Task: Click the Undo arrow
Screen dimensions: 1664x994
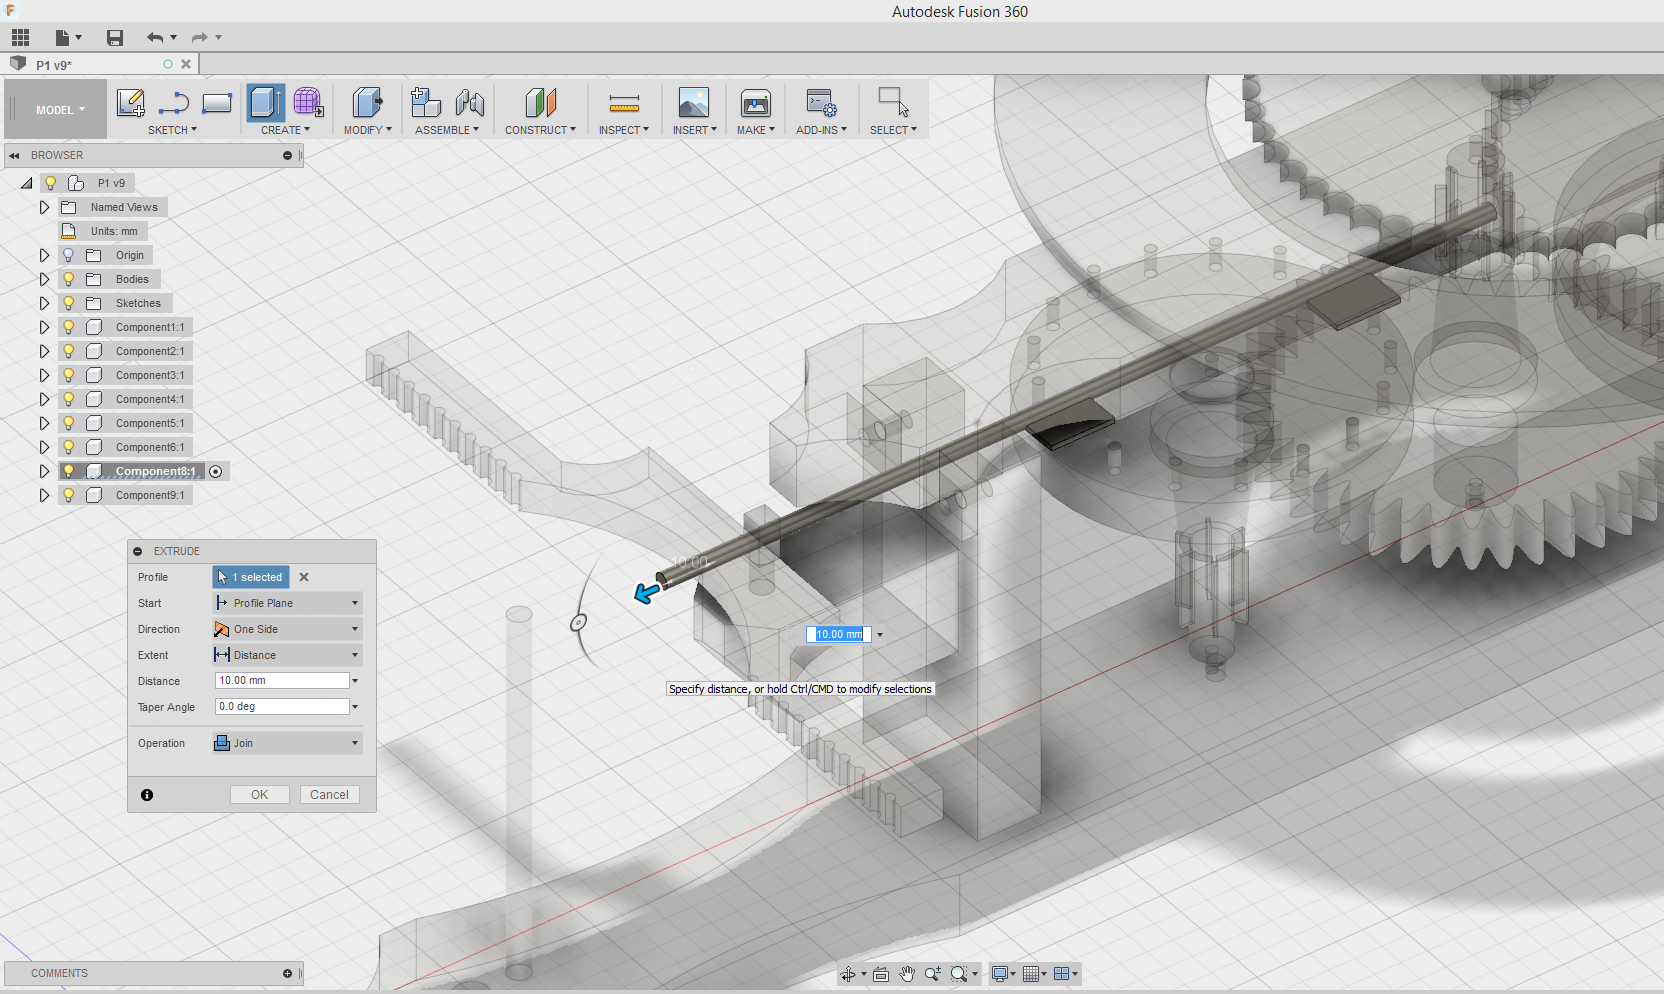Action: tap(155, 38)
